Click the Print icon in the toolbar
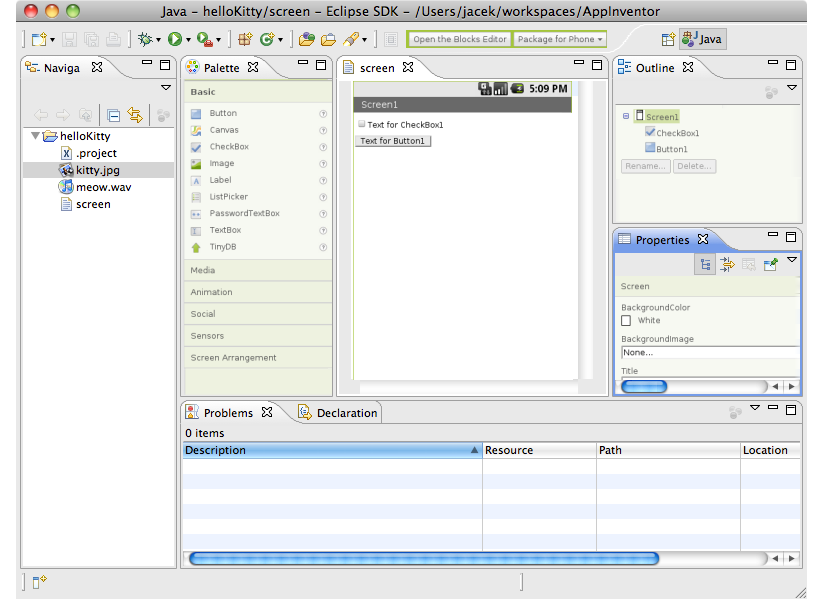823x599 pixels. click(x=112, y=39)
